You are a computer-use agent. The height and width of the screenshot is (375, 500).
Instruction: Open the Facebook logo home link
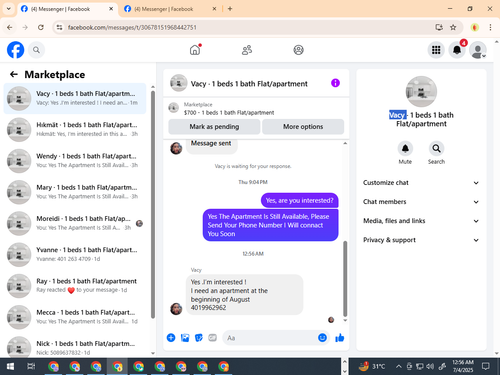tap(15, 50)
